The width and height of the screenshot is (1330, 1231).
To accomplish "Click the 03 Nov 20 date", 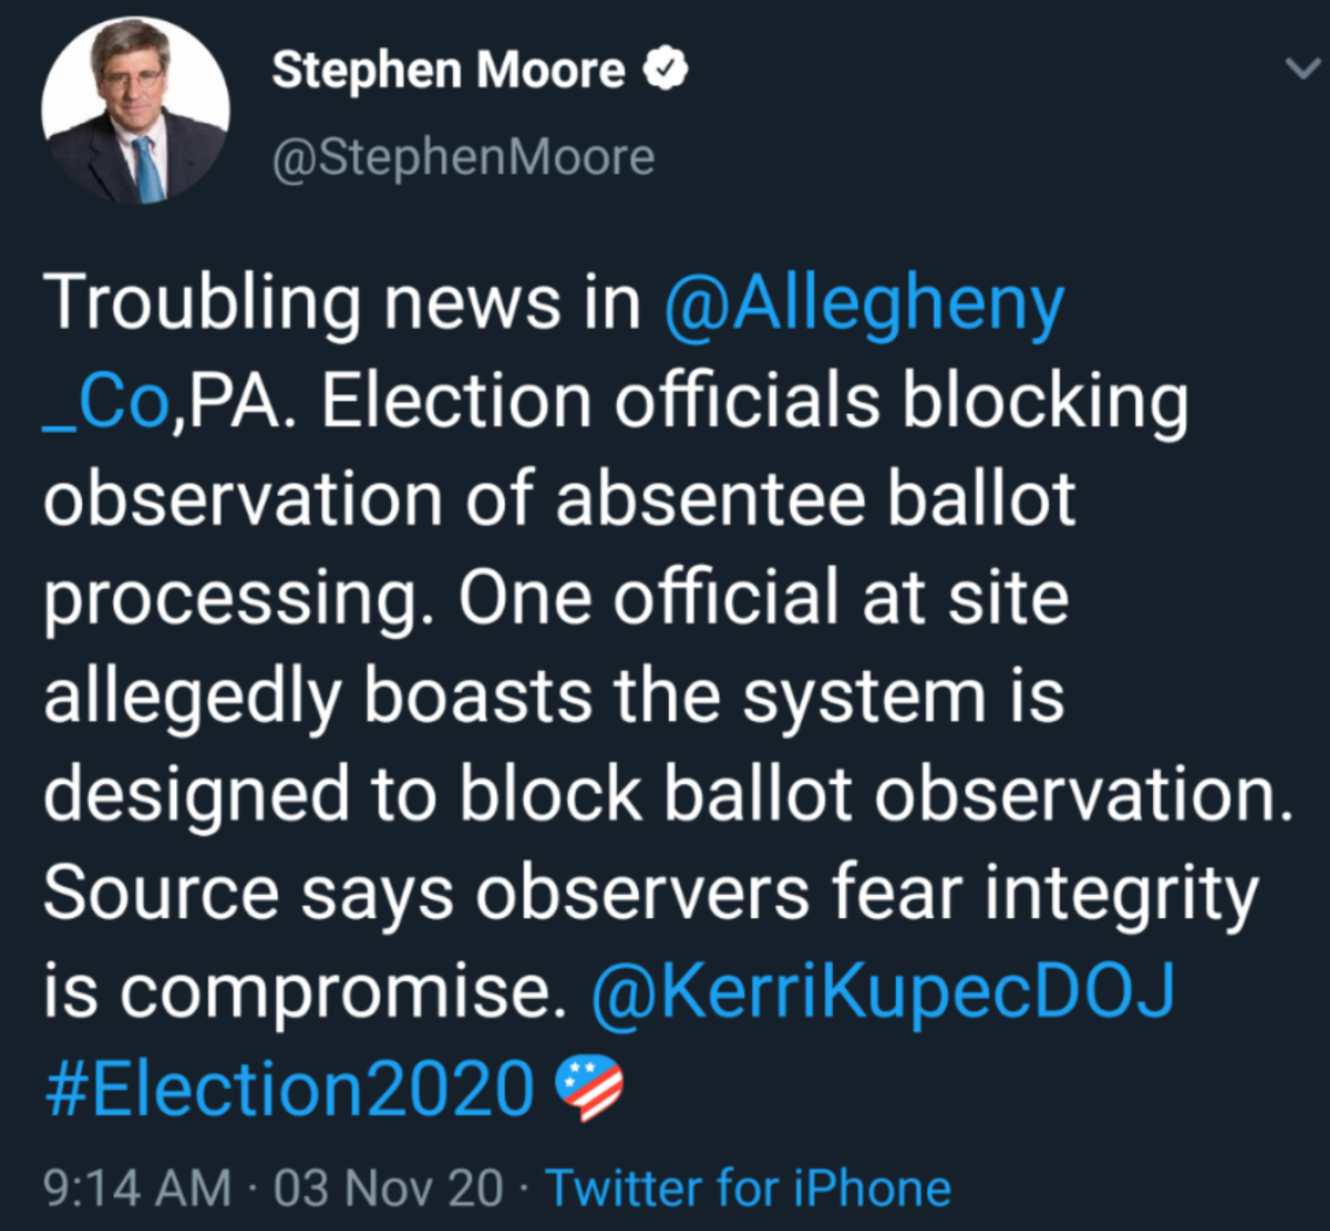I will pos(388,1188).
